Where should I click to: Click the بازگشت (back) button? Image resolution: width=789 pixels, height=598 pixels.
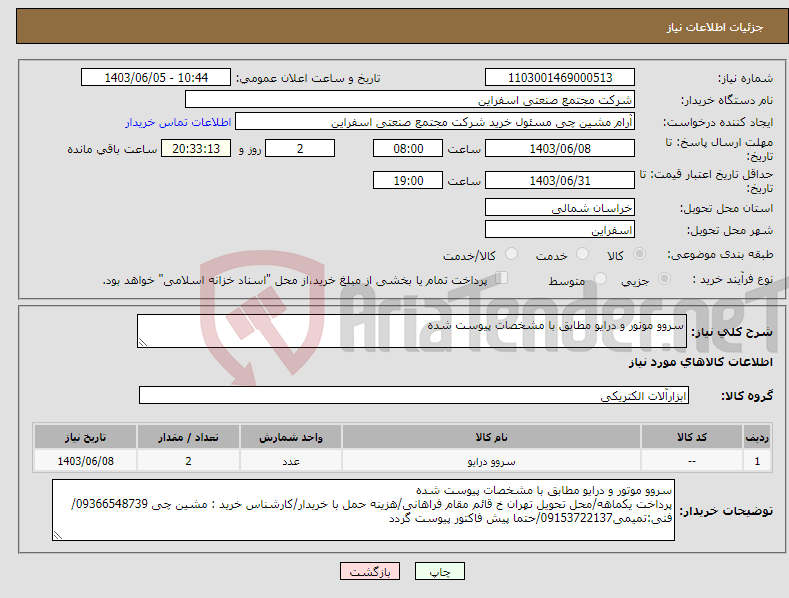(x=370, y=572)
